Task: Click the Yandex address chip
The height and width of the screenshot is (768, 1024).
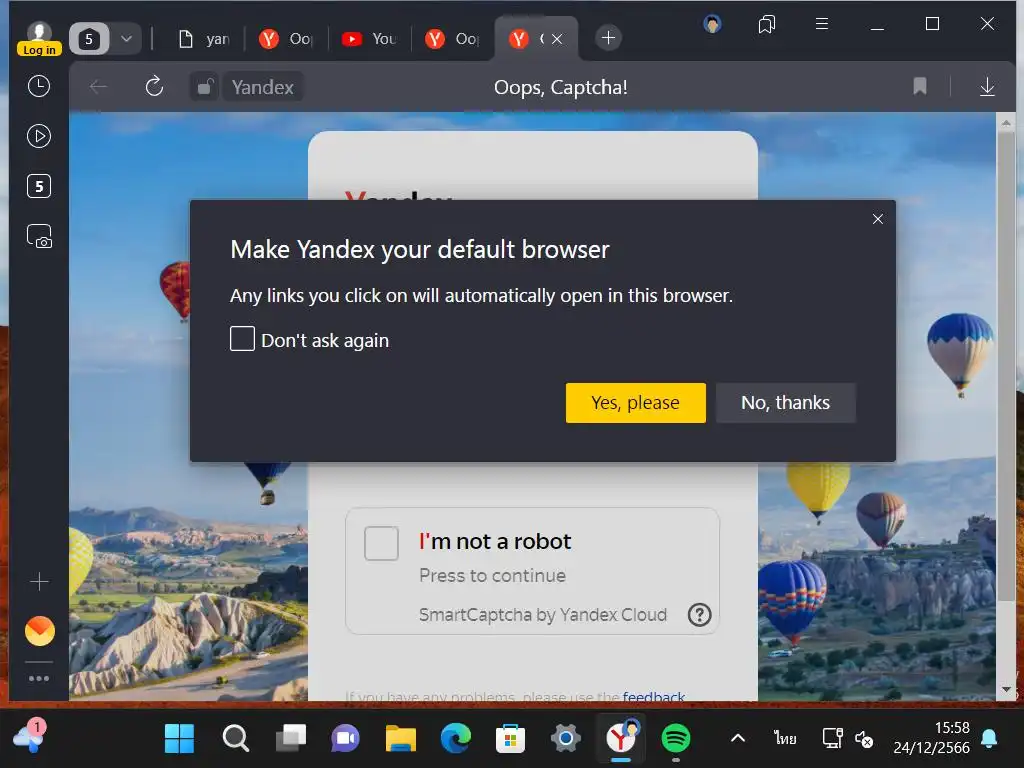Action: (263, 87)
